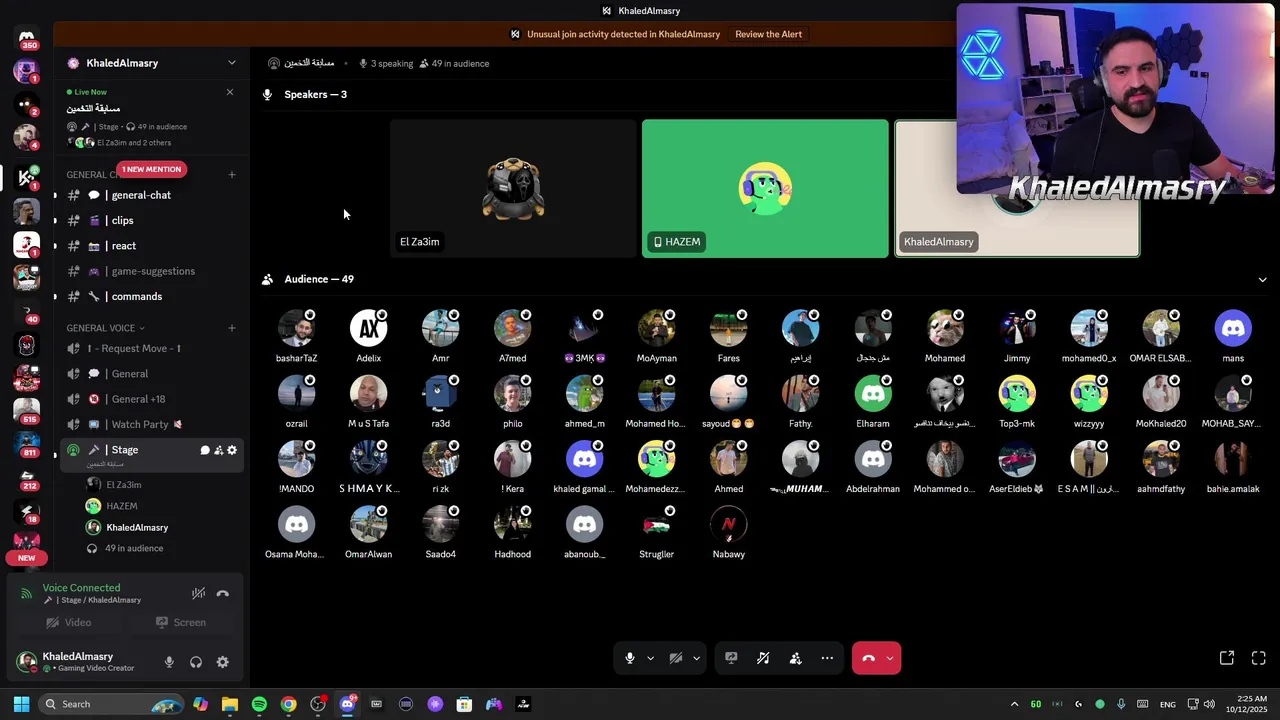Pop out the stage window
This screenshot has width=1280, height=720.
point(1227,658)
